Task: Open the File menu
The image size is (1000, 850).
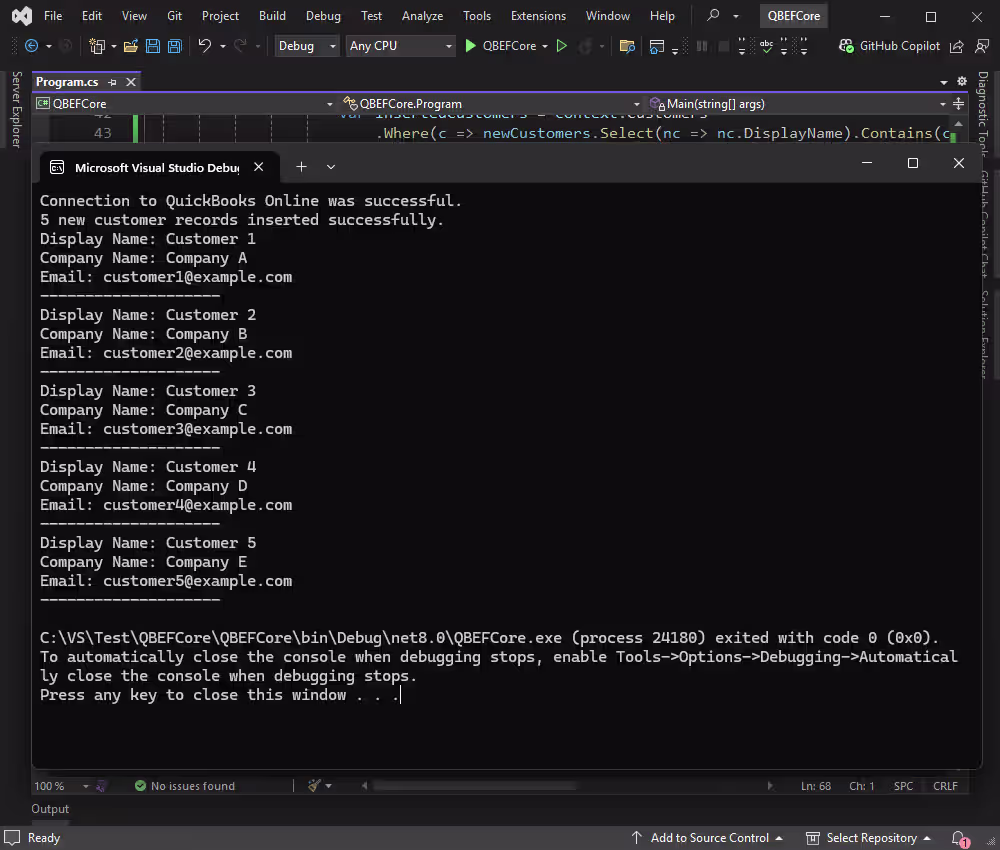Action: (53, 16)
